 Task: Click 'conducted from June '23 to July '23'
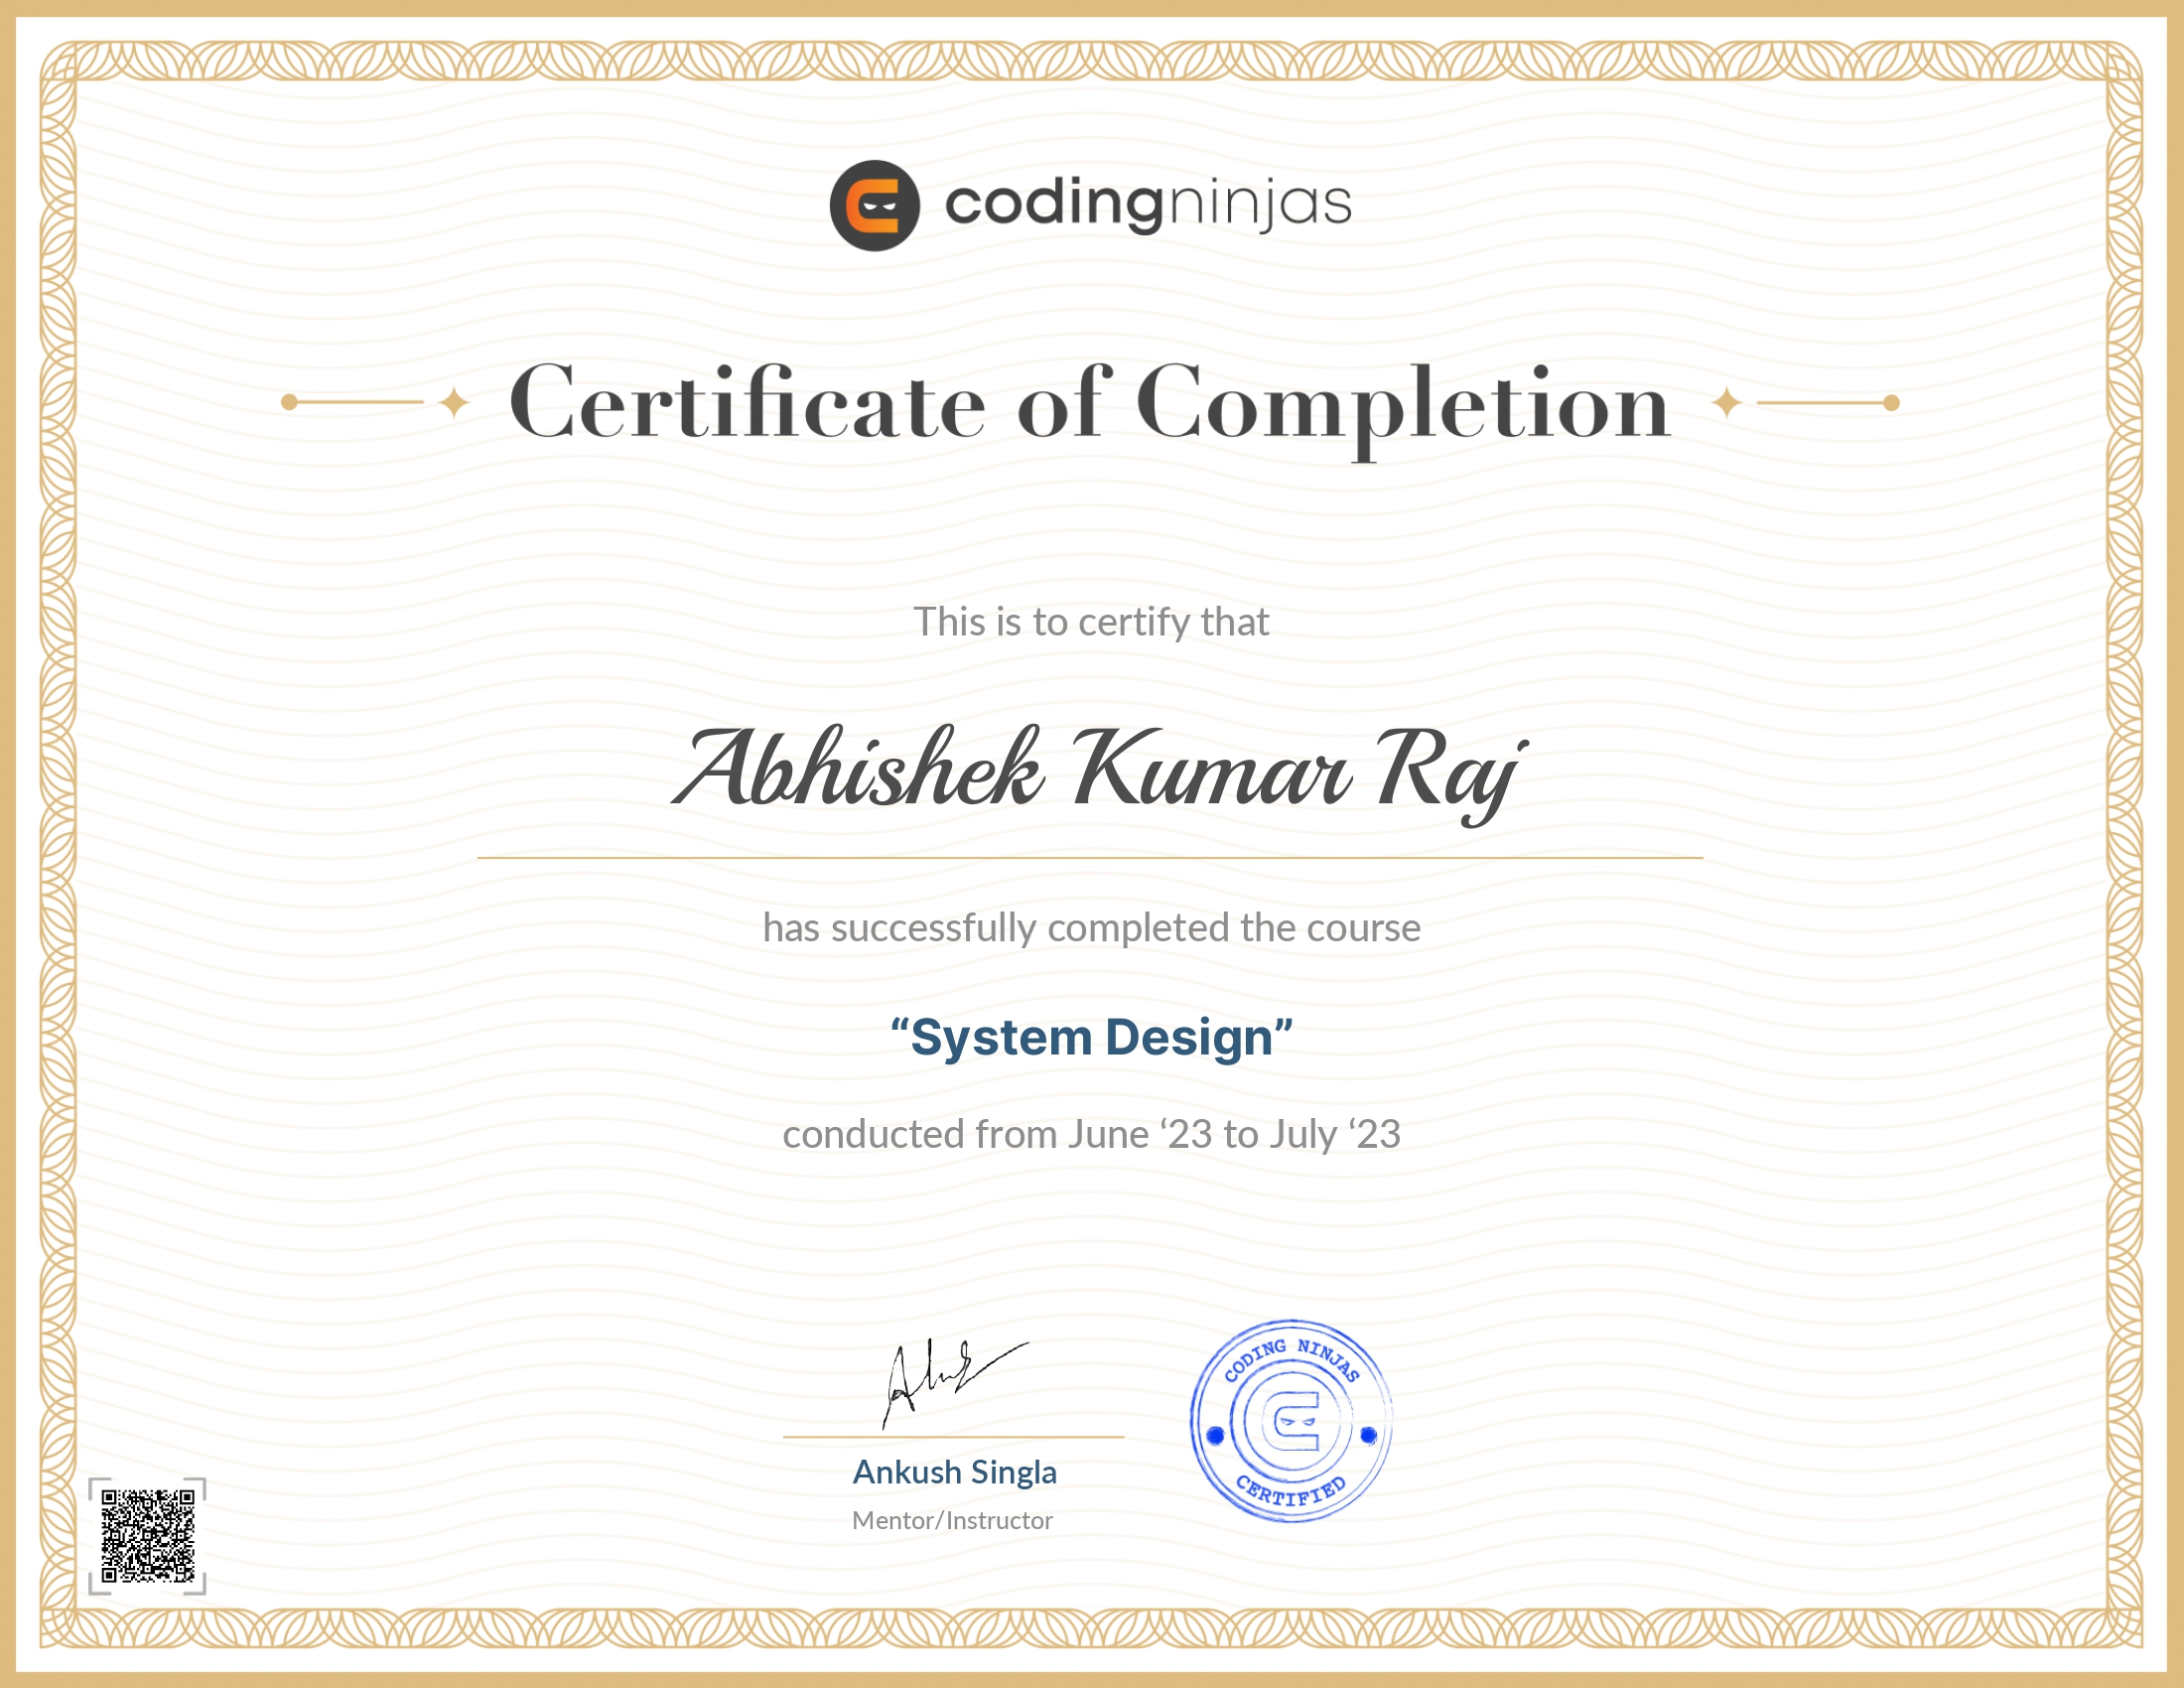tap(1091, 1134)
